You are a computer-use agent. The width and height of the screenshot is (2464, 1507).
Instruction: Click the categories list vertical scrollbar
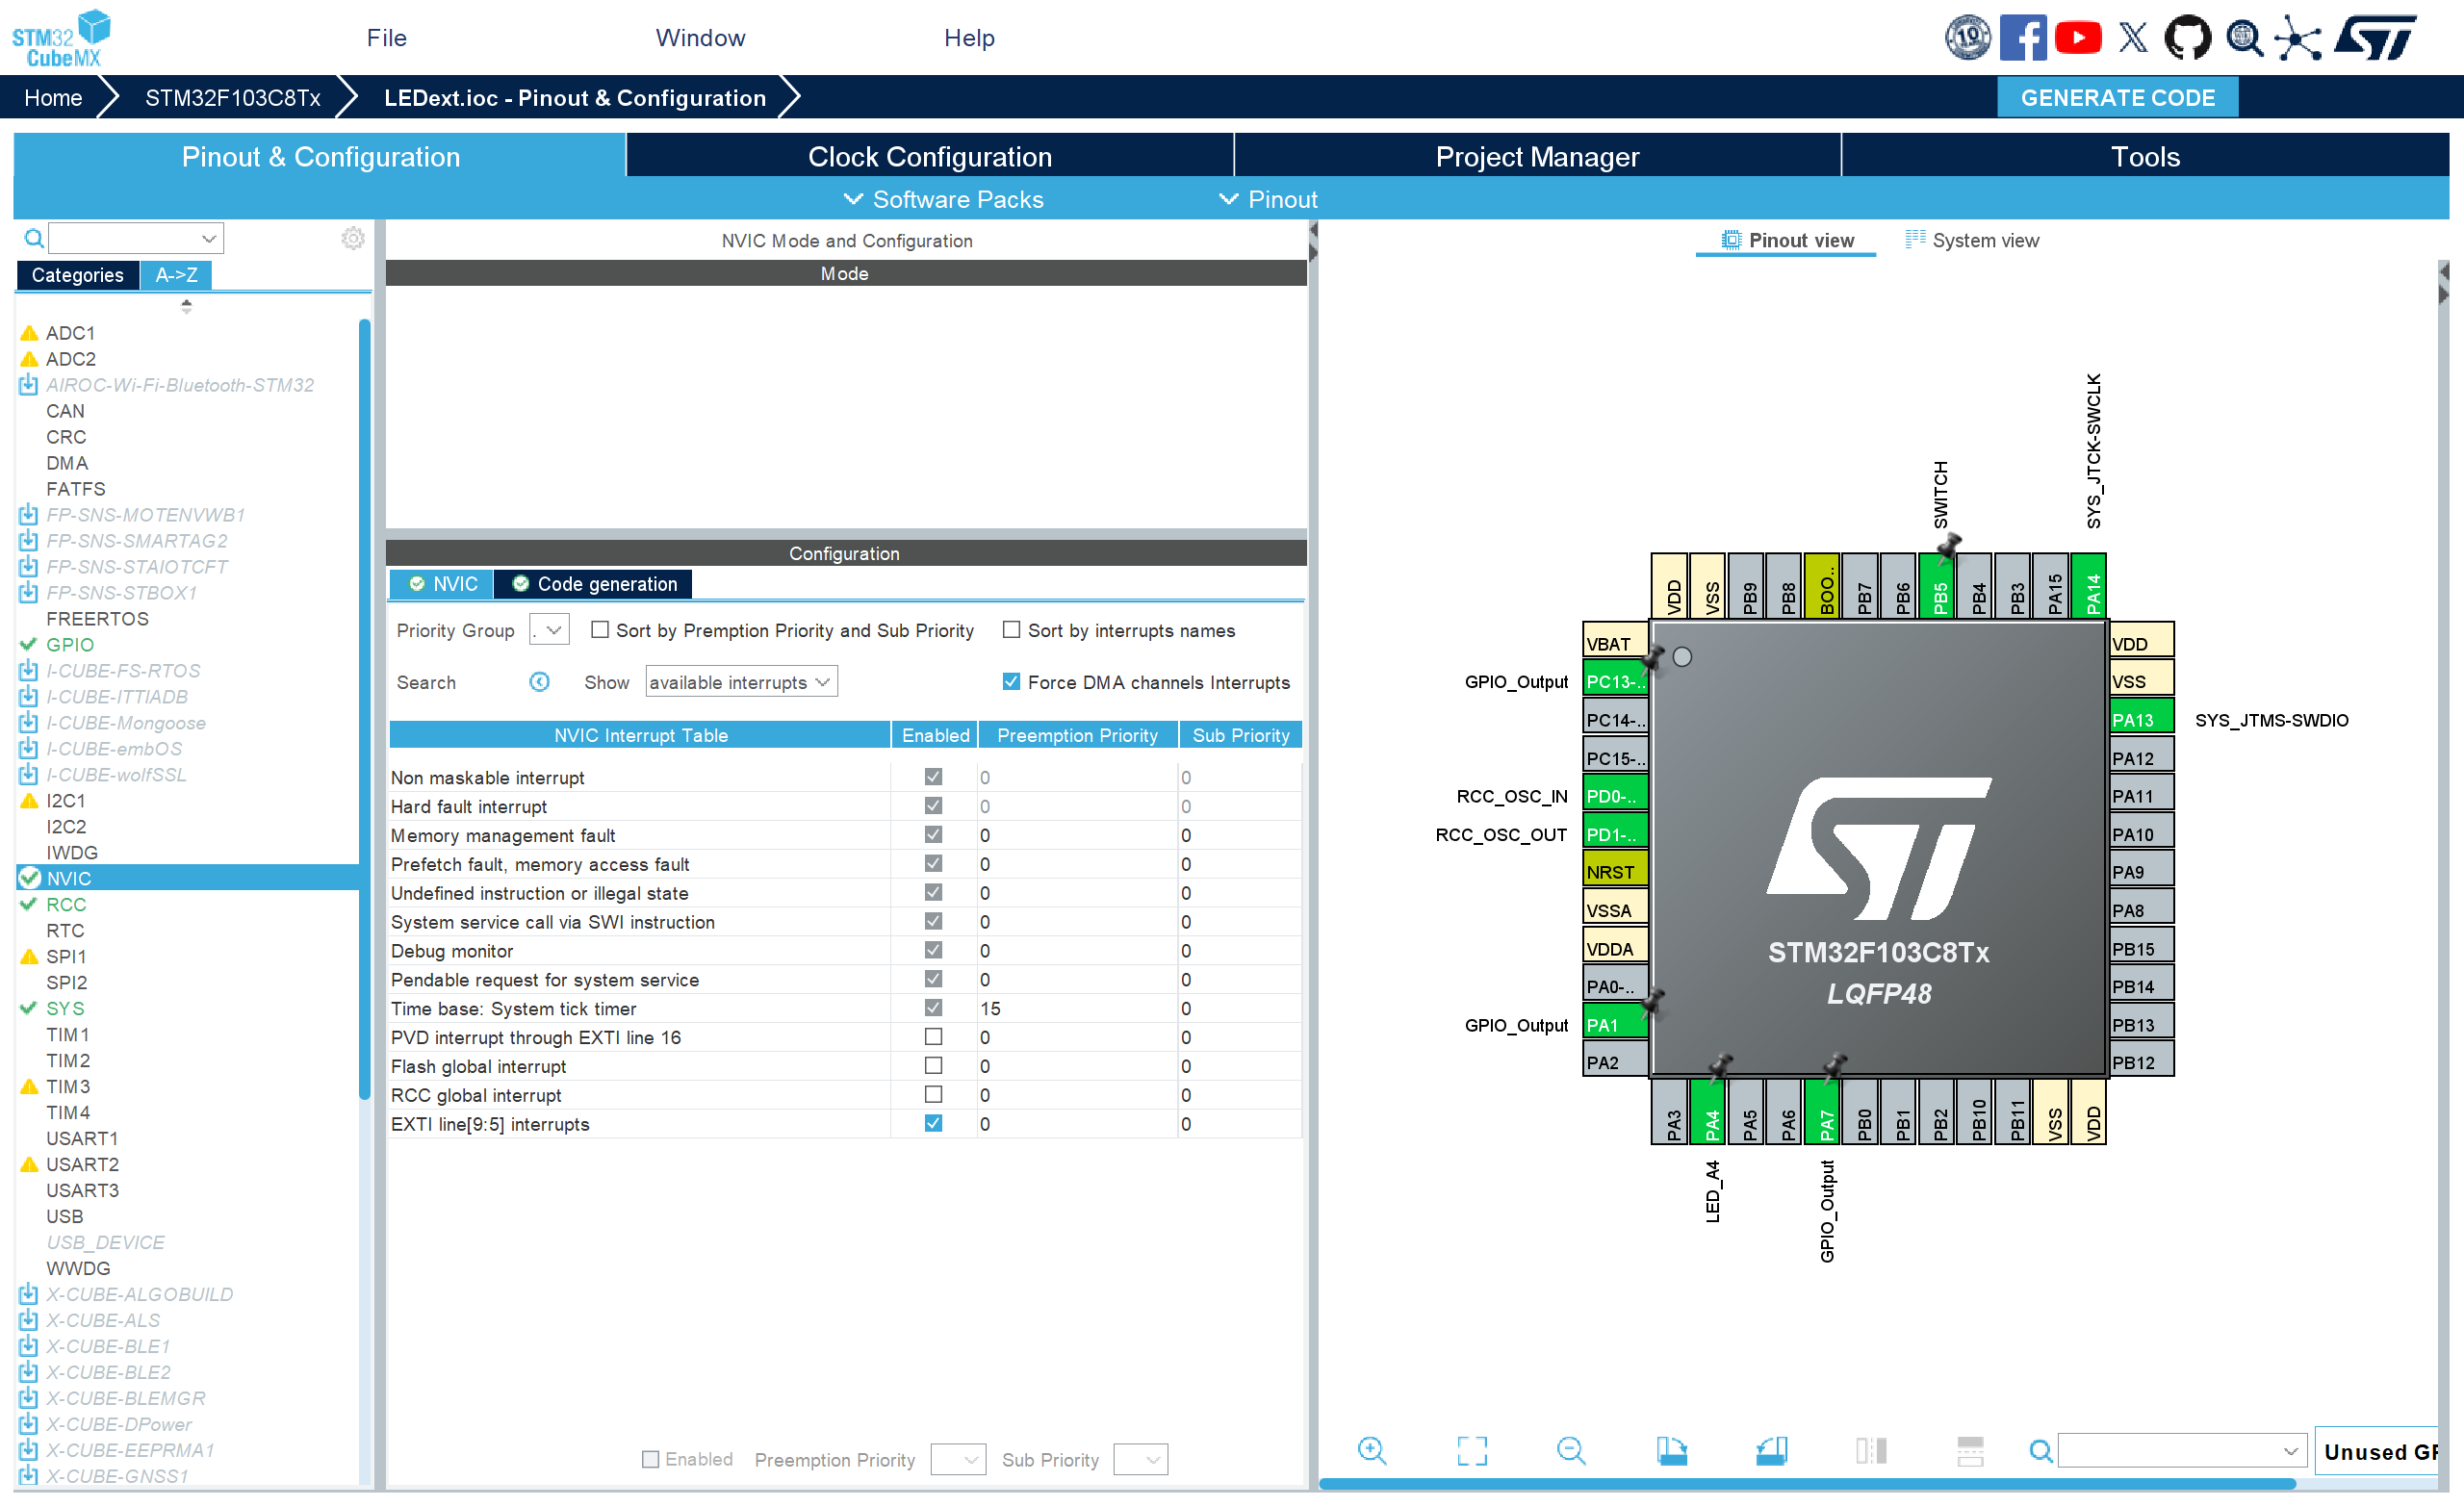pyautogui.click(x=365, y=708)
